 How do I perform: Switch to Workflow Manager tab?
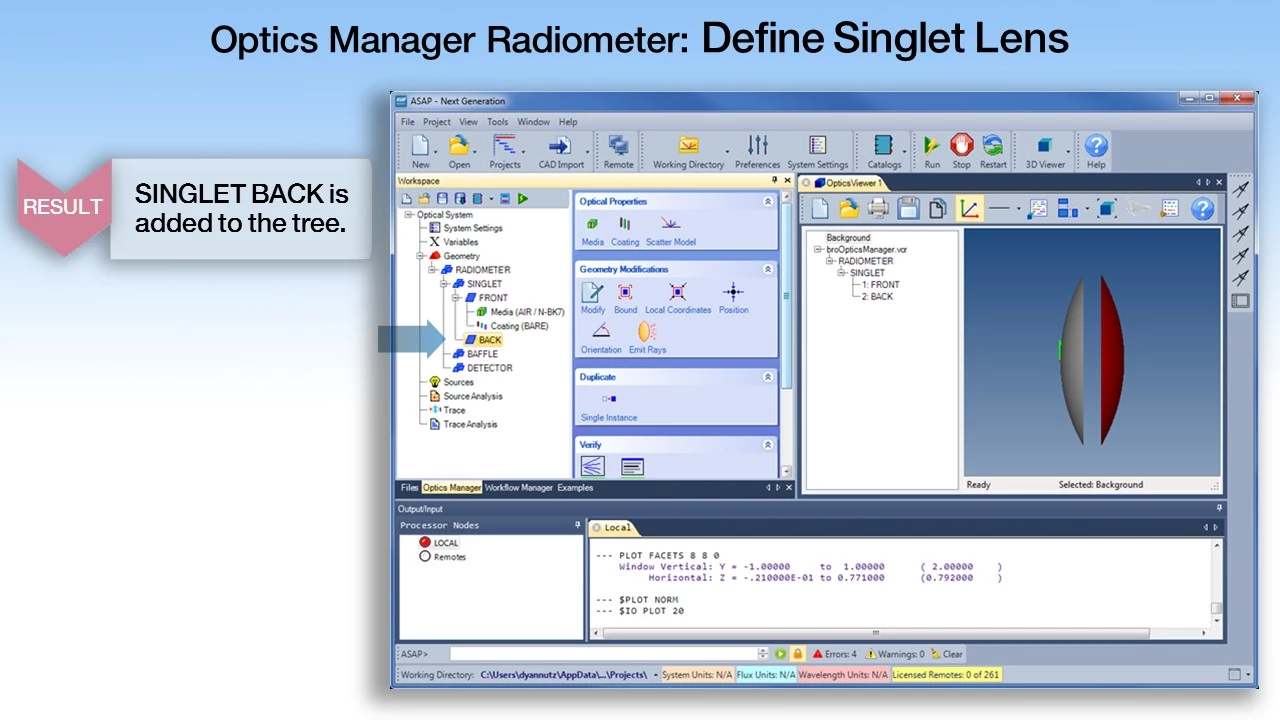coord(518,488)
